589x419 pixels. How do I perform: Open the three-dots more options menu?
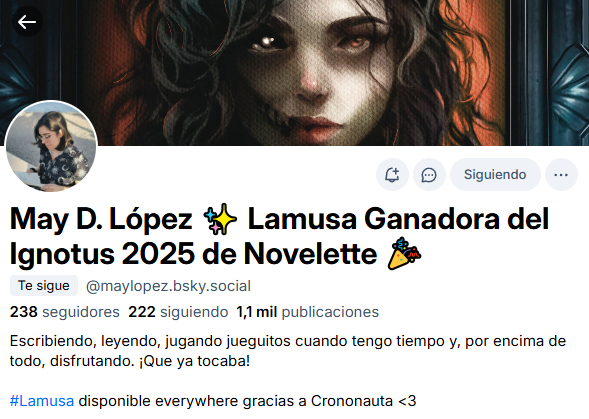coord(561,175)
